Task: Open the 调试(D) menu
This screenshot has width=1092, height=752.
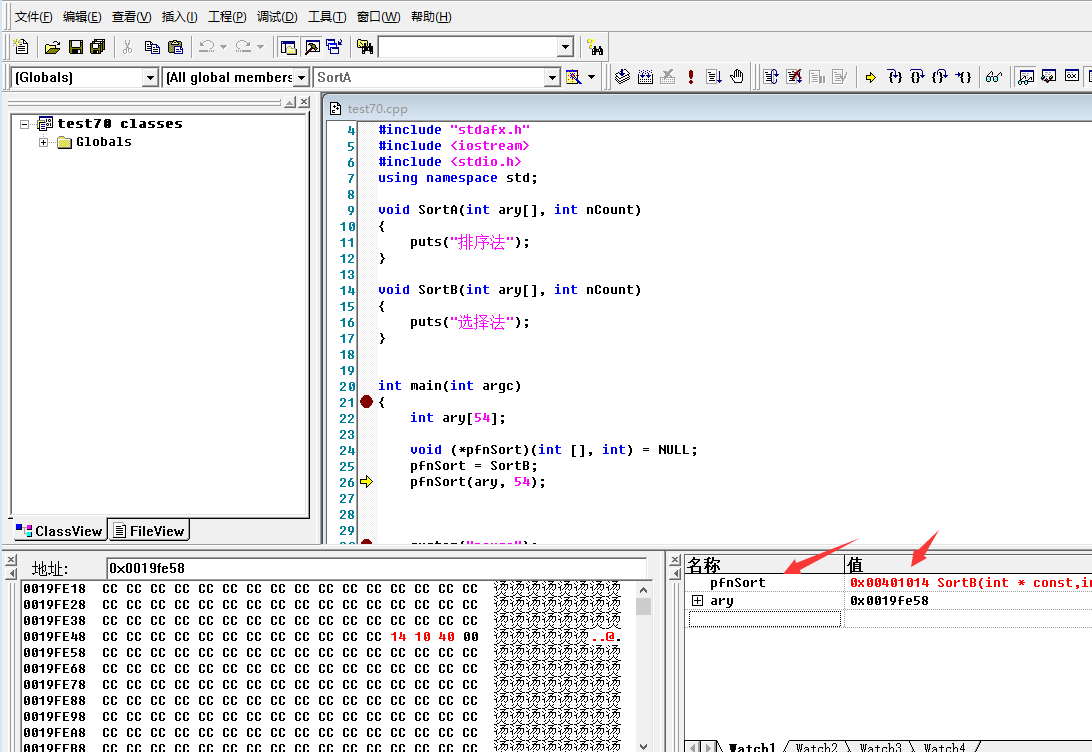Action: (276, 16)
